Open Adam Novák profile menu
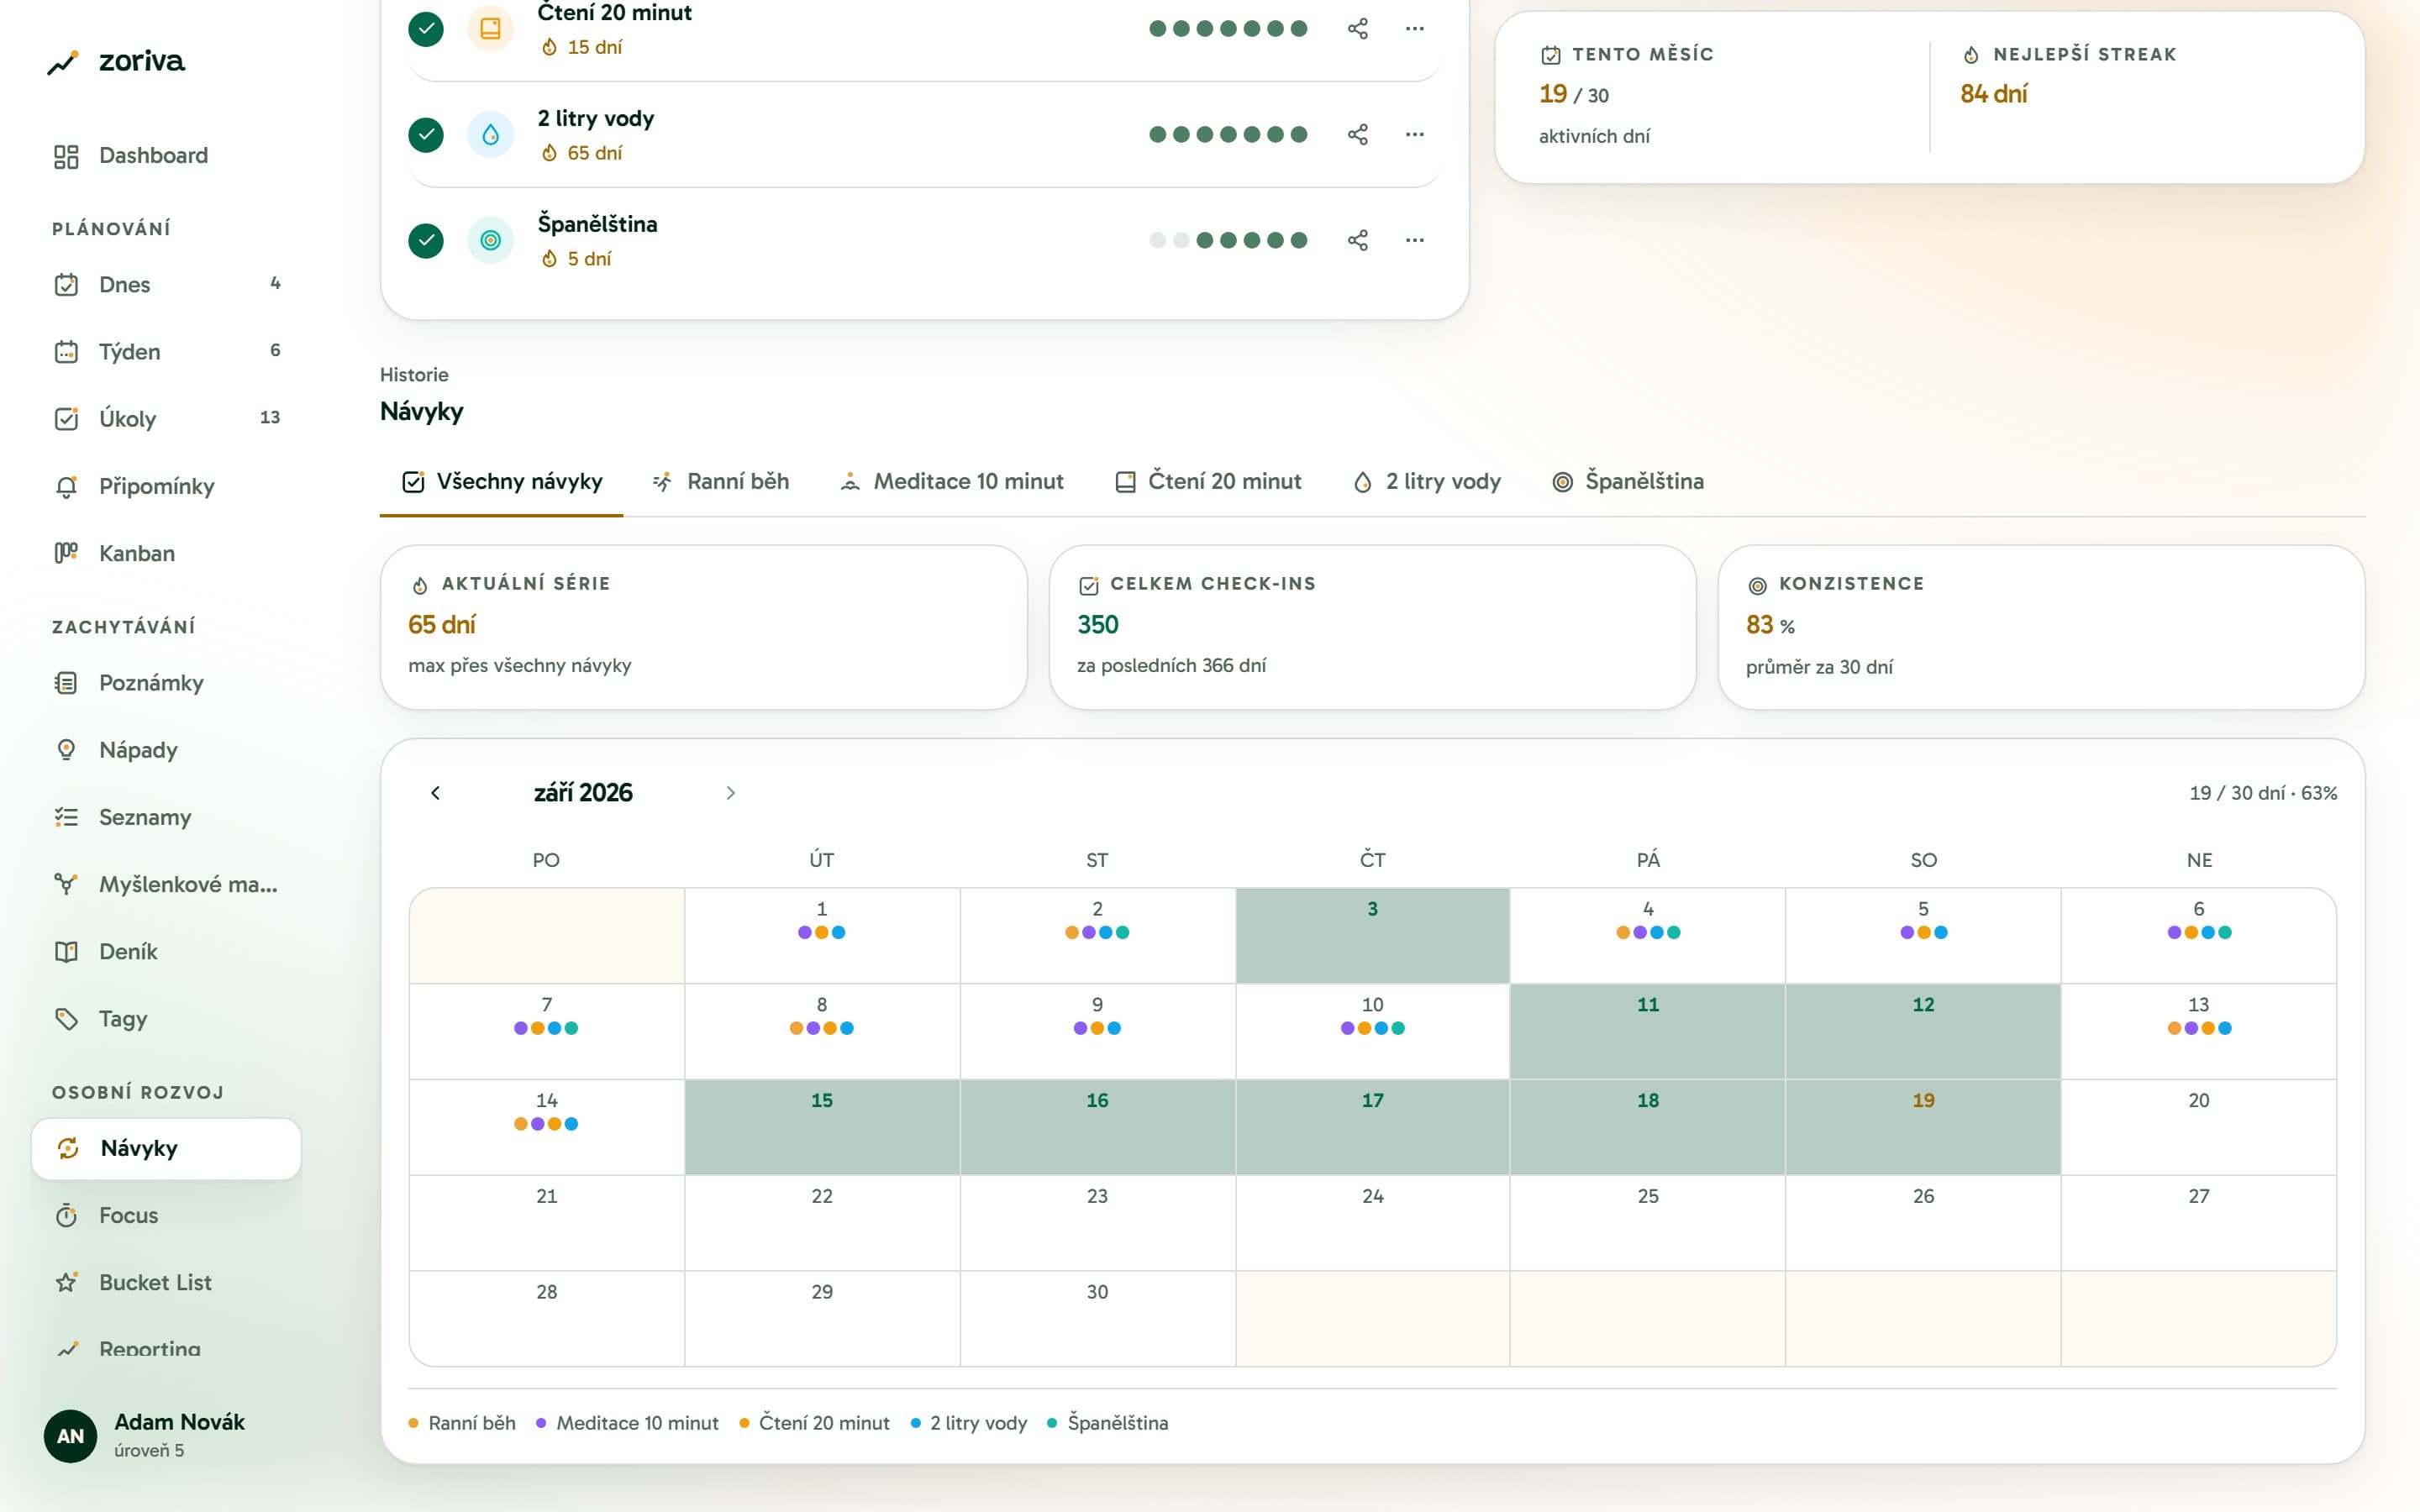The image size is (2420, 1512). [146, 1436]
